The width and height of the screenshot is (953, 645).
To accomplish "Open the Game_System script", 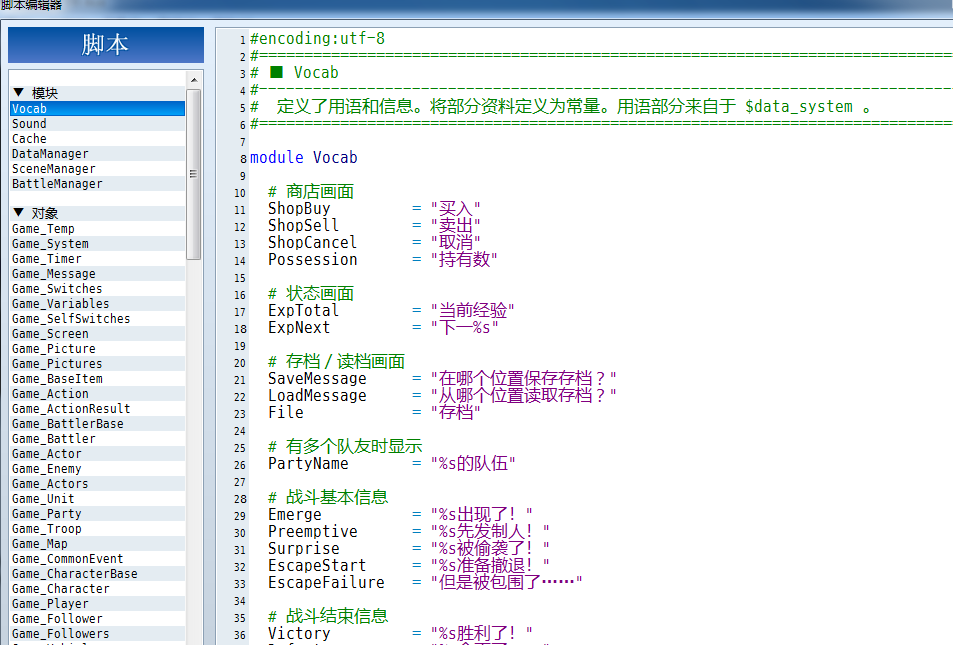I will click(x=98, y=244).
